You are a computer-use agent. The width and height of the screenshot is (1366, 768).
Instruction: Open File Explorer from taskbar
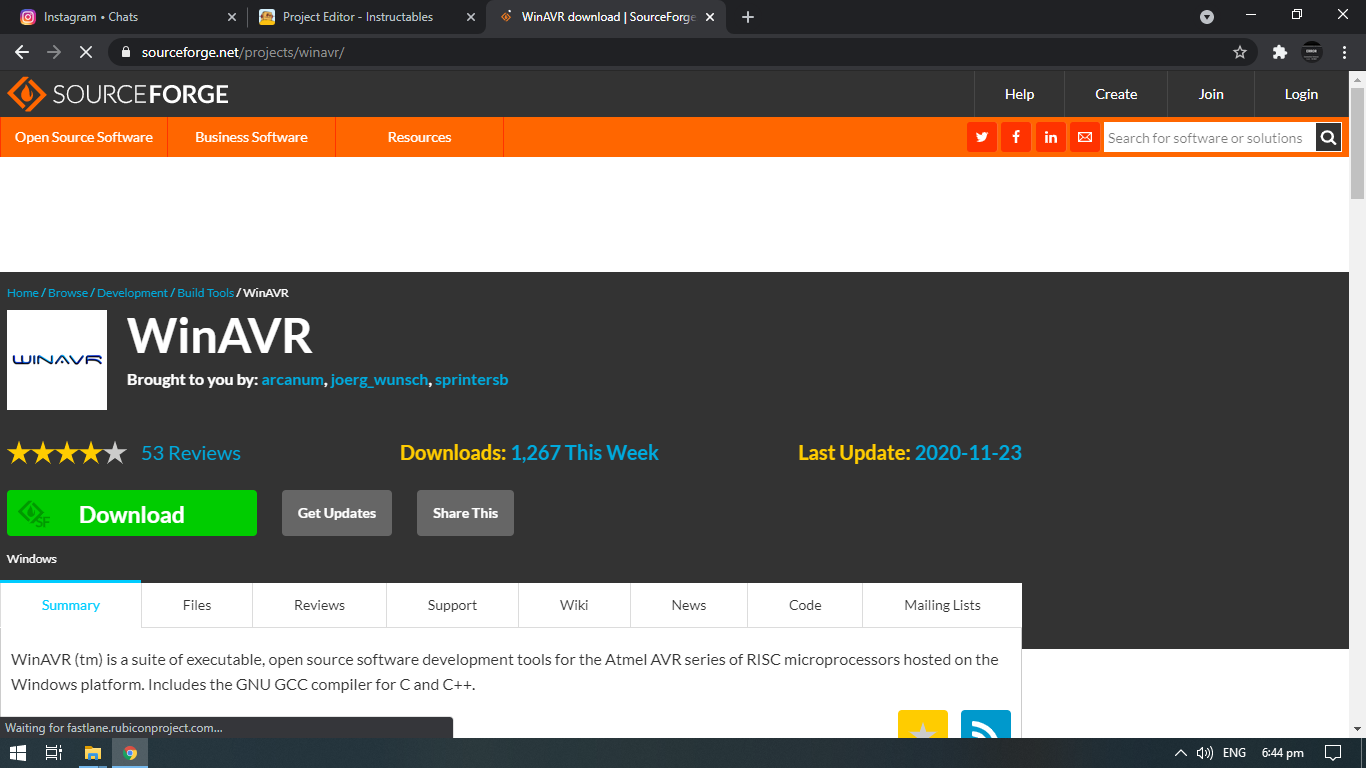click(x=93, y=753)
